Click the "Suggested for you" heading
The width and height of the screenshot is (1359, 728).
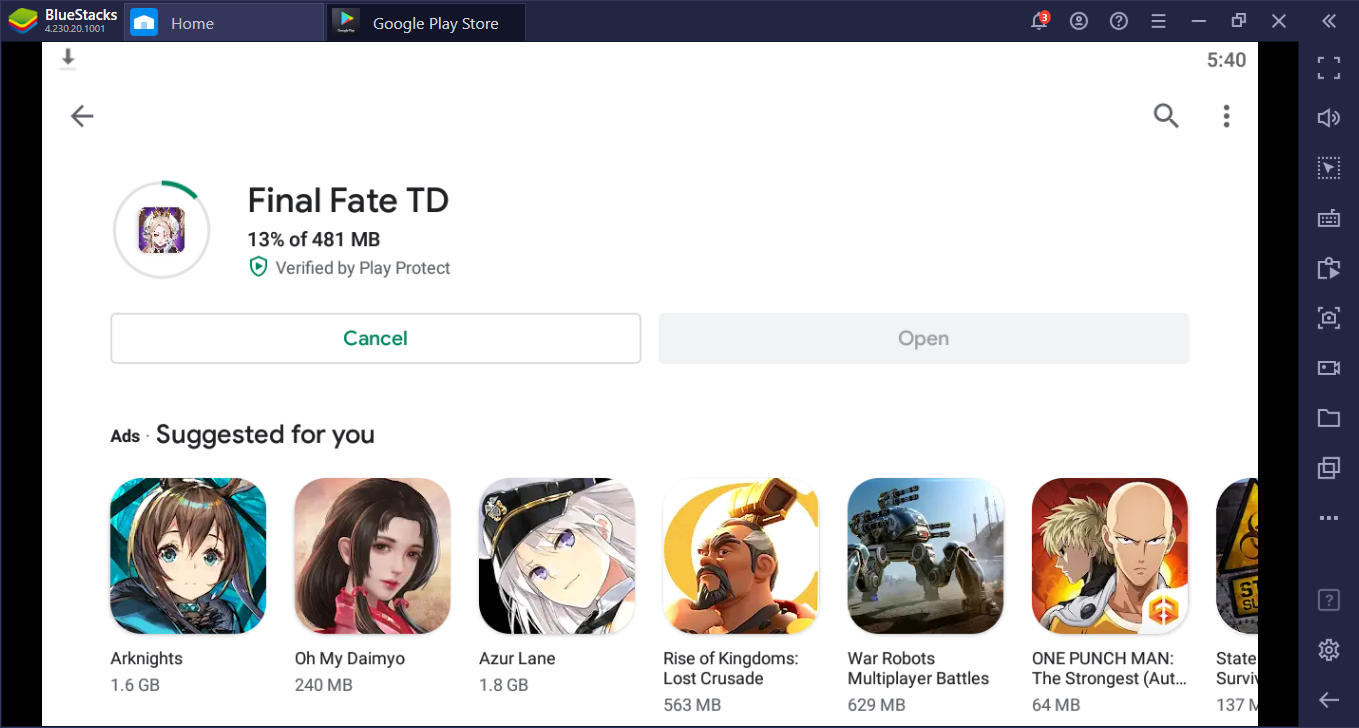tap(265, 434)
